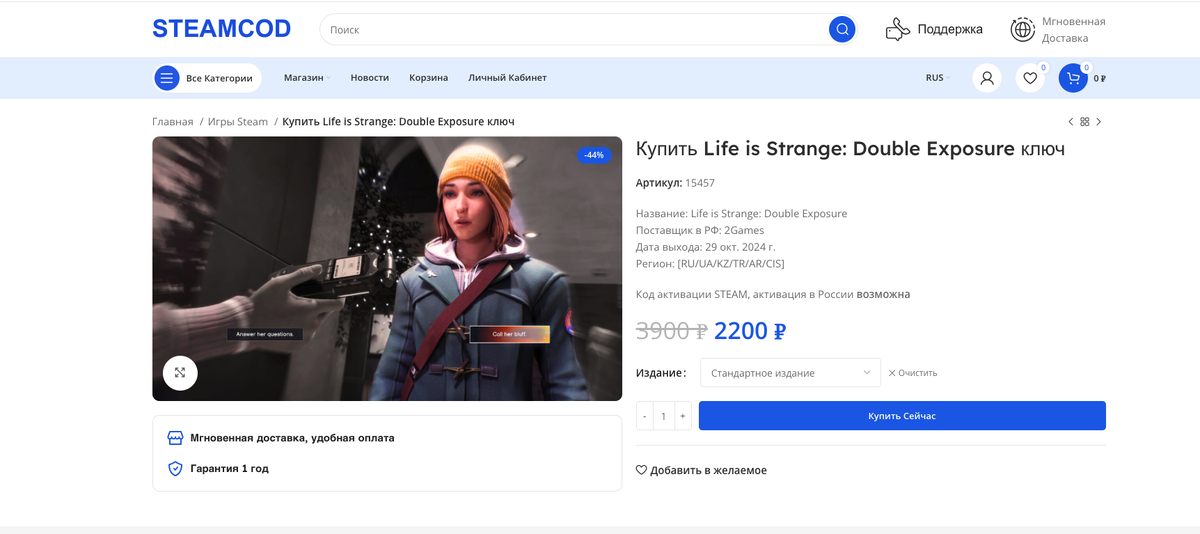Click Дата выхода: 29 окт. 2024 г. line

(x=706, y=247)
